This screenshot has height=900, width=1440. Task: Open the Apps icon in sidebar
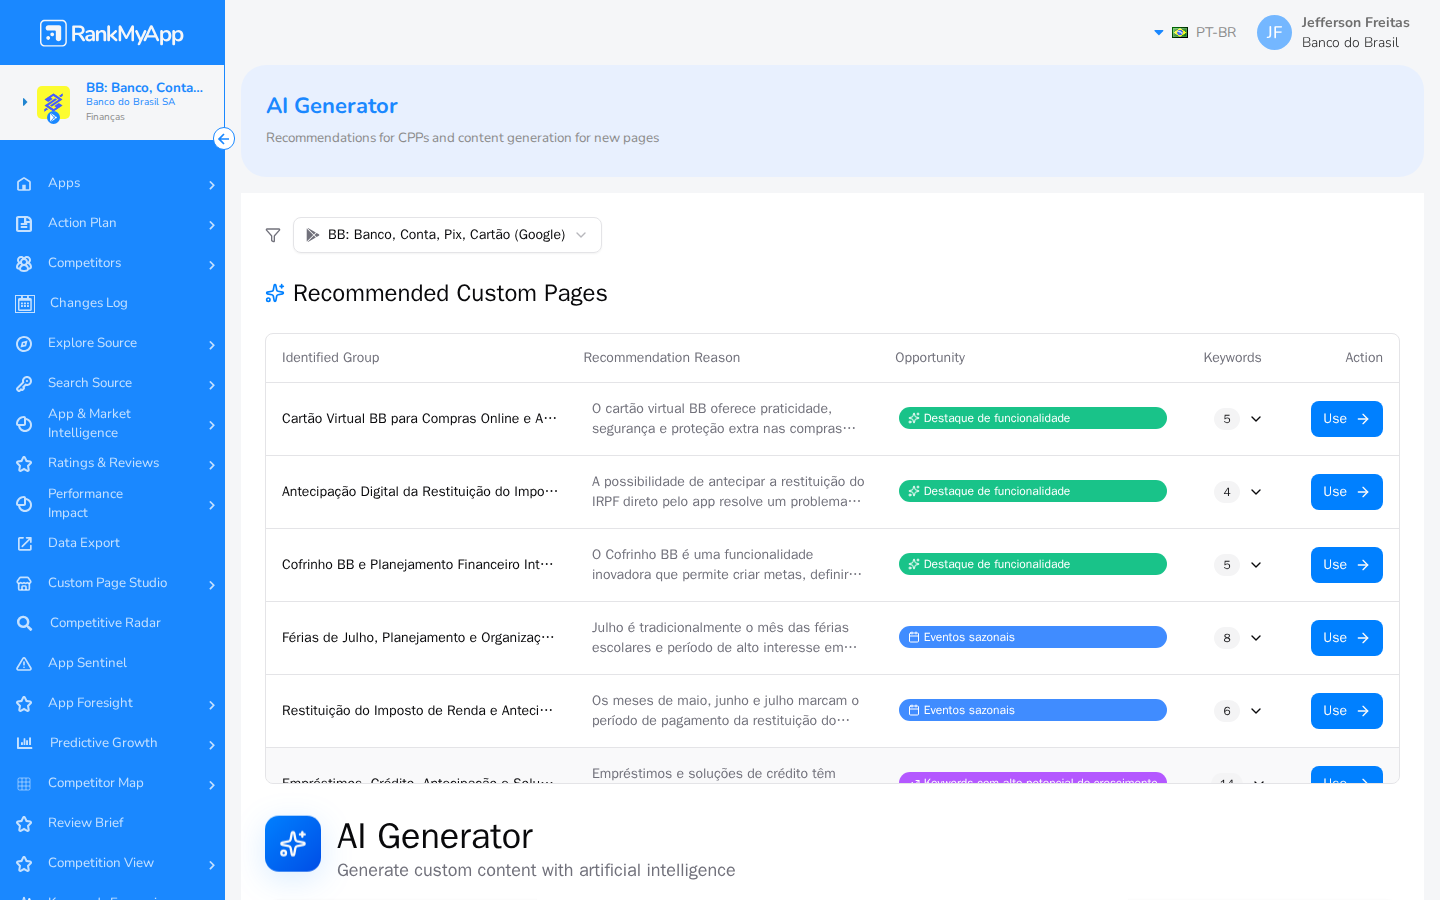coord(24,183)
